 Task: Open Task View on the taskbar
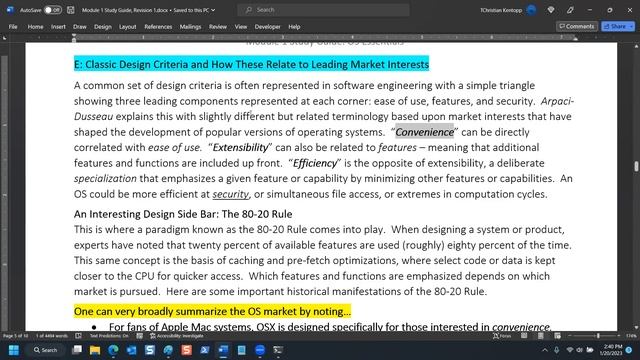point(77,350)
